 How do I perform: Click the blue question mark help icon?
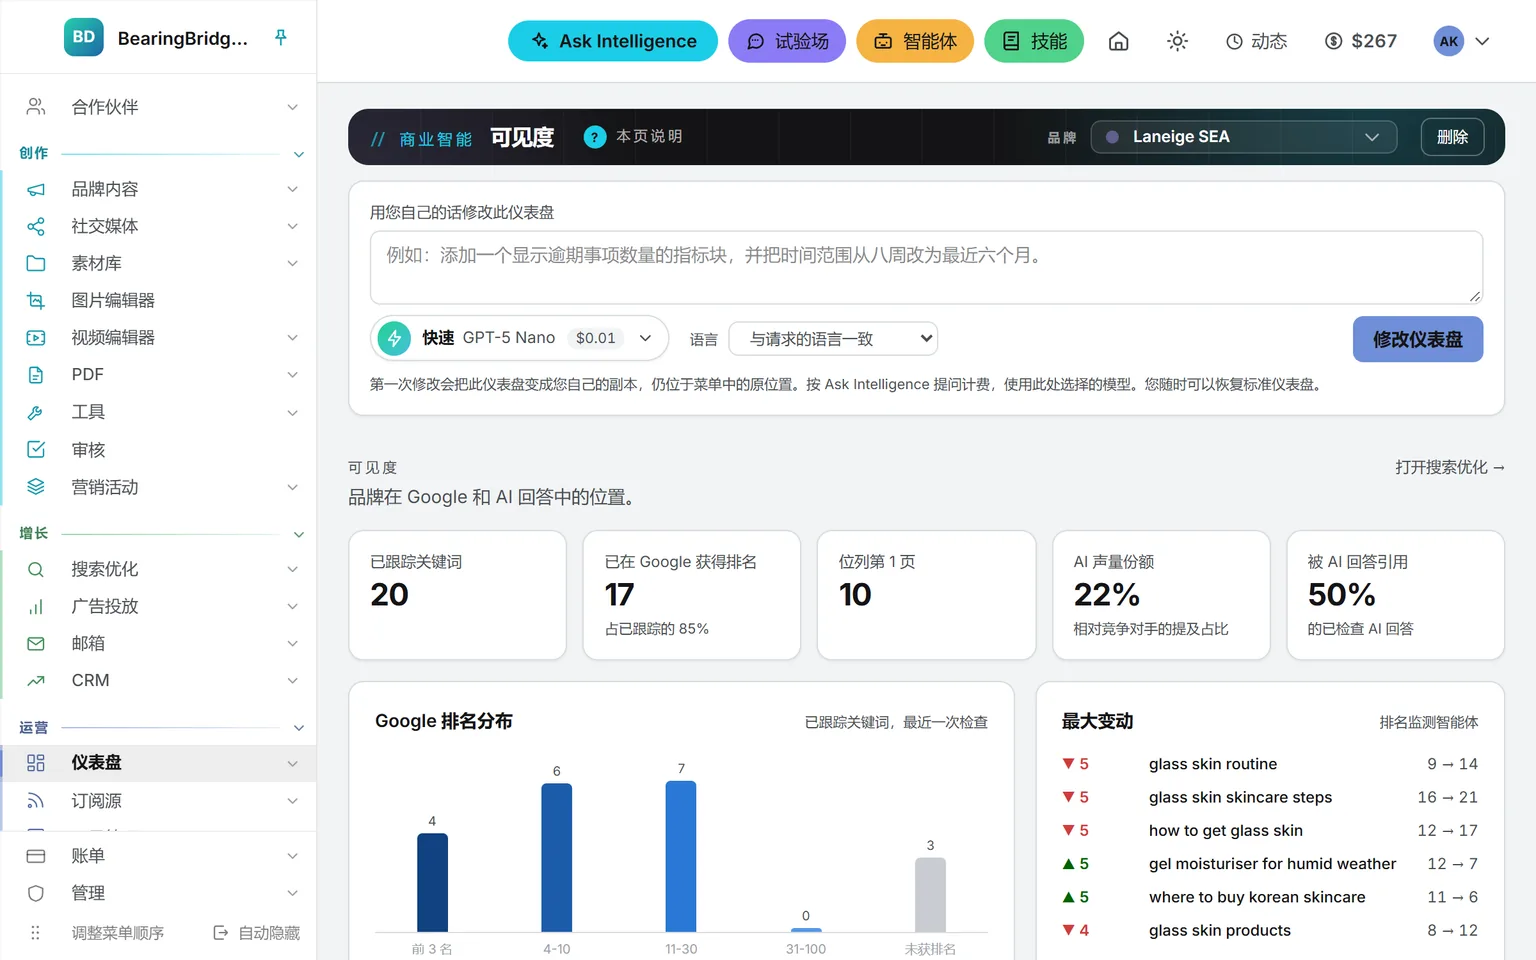pos(595,137)
